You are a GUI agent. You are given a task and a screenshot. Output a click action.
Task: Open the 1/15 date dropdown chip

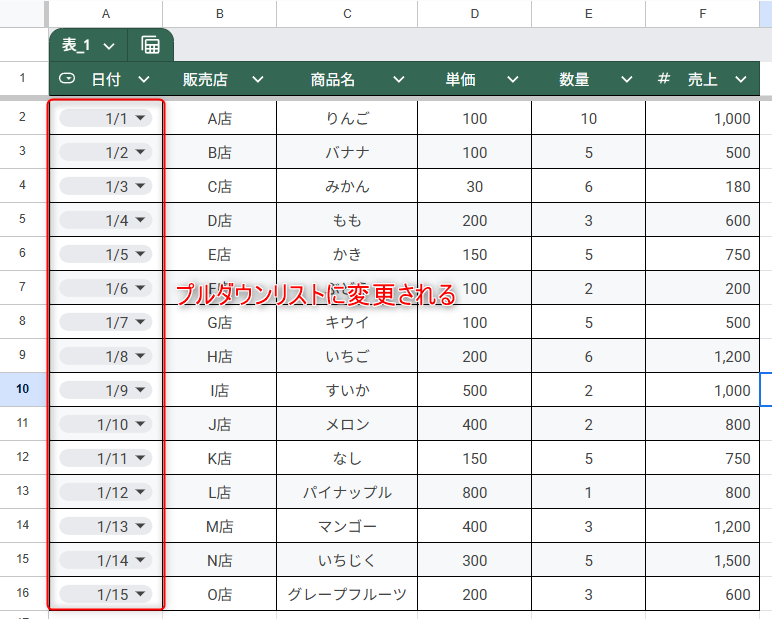[x=141, y=594]
